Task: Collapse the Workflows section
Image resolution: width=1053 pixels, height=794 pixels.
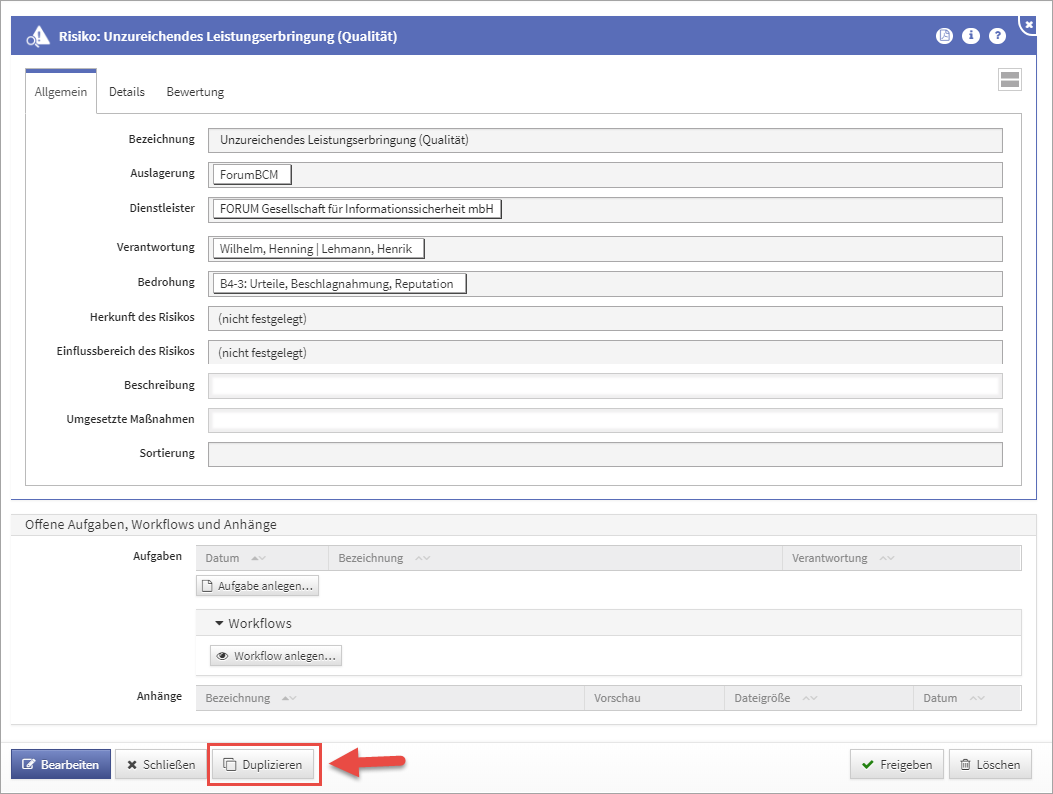Action: point(220,623)
